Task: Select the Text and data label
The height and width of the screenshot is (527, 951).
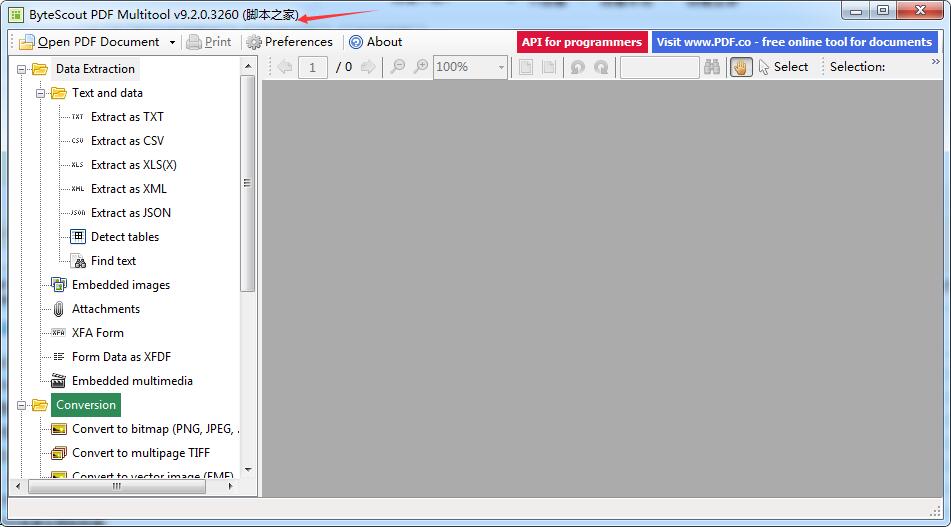Action: (107, 93)
